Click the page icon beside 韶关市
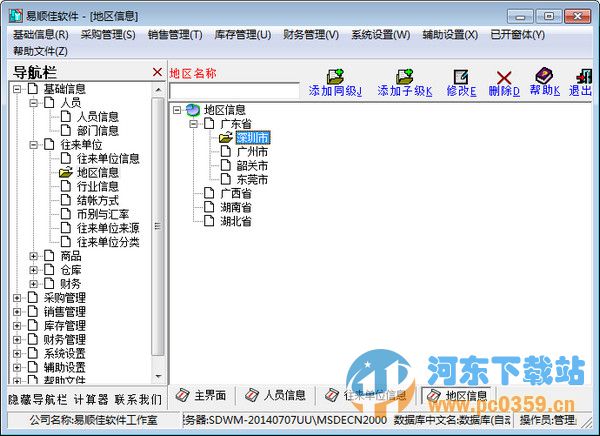The height and width of the screenshot is (436, 600). 226,165
